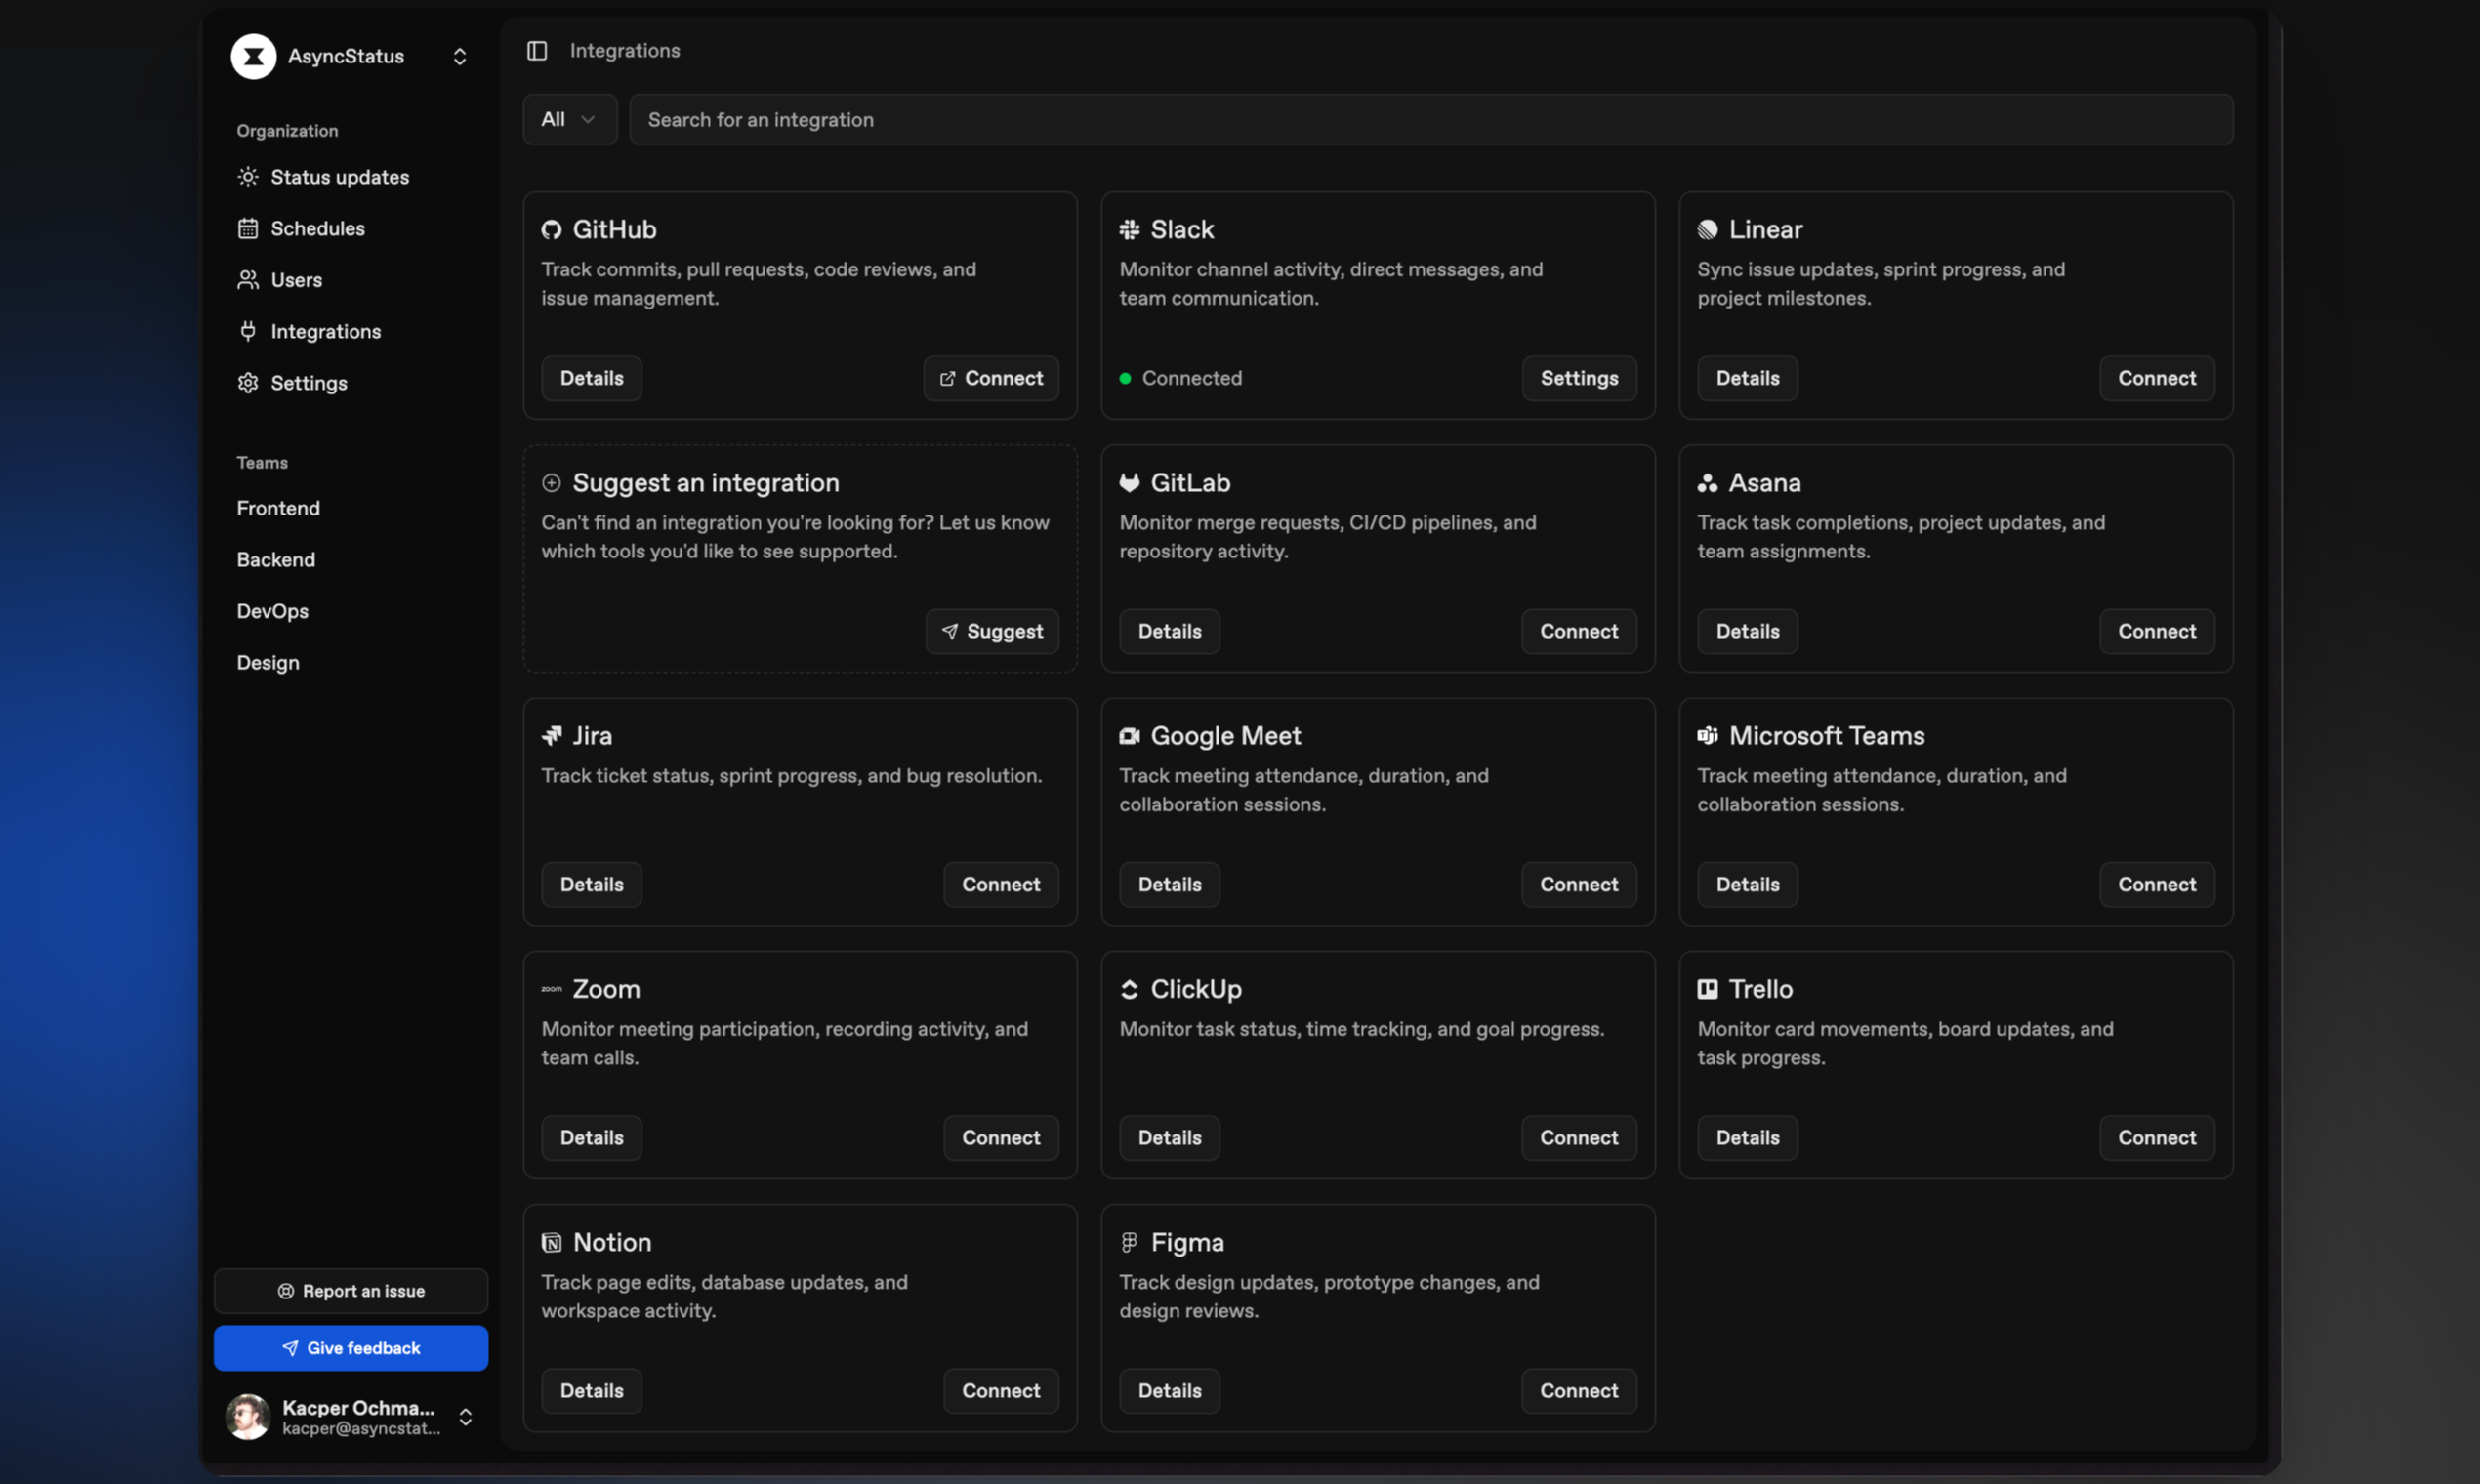Click the Google Meet camera icon
The height and width of the screenshot is (1484, 2480).
point(1129,736)
